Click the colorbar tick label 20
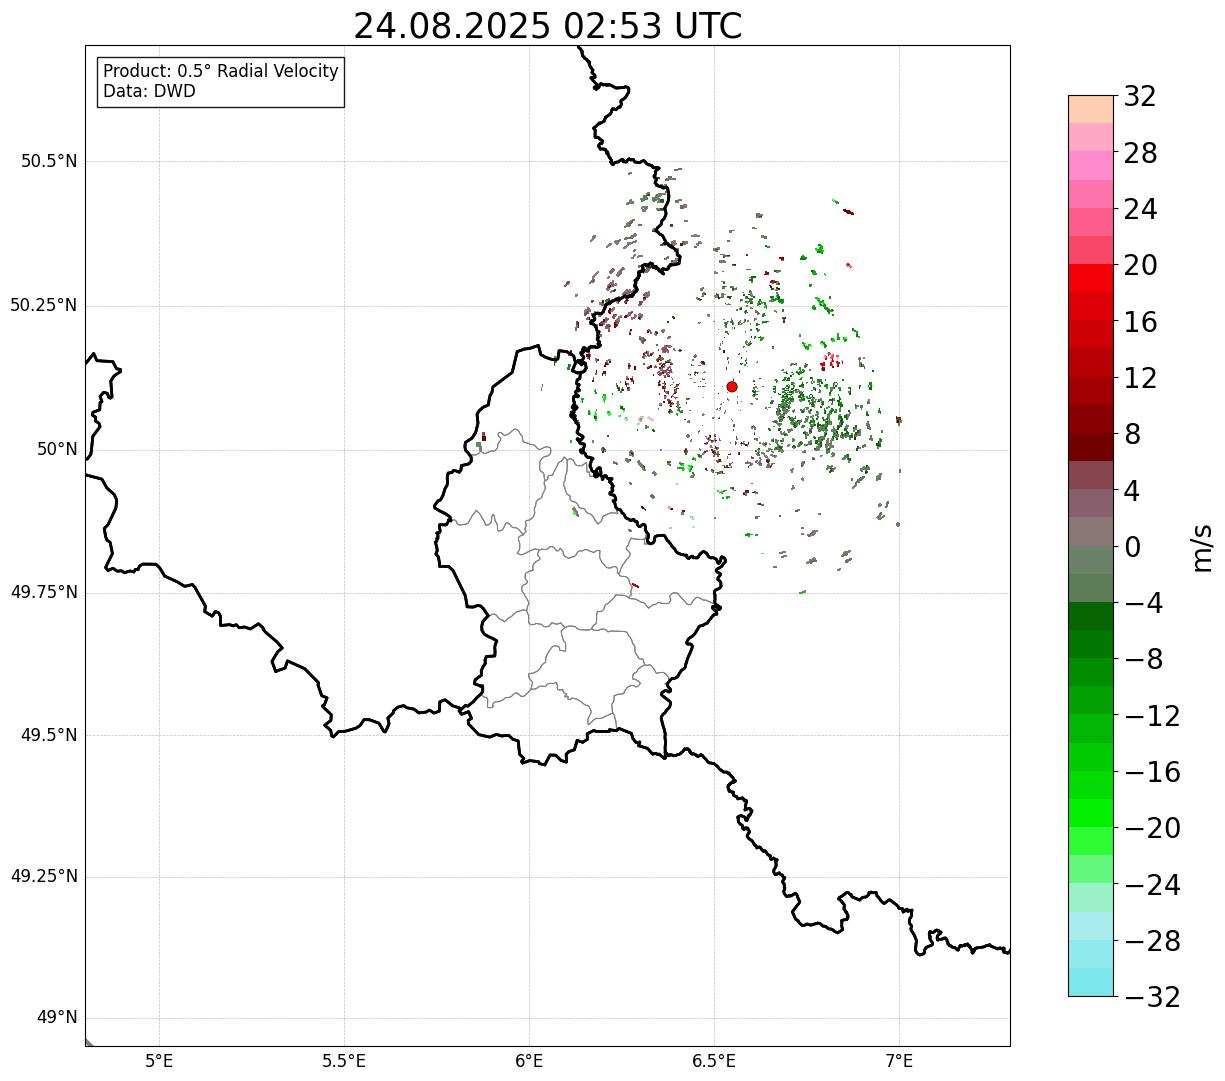Viewport: 1225px width, 1081px height. 1140,265
